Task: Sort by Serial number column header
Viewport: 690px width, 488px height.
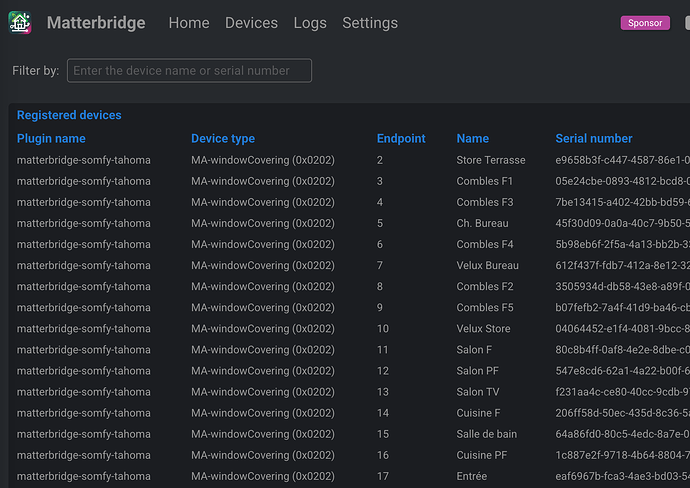Action: tap(594, 139)
